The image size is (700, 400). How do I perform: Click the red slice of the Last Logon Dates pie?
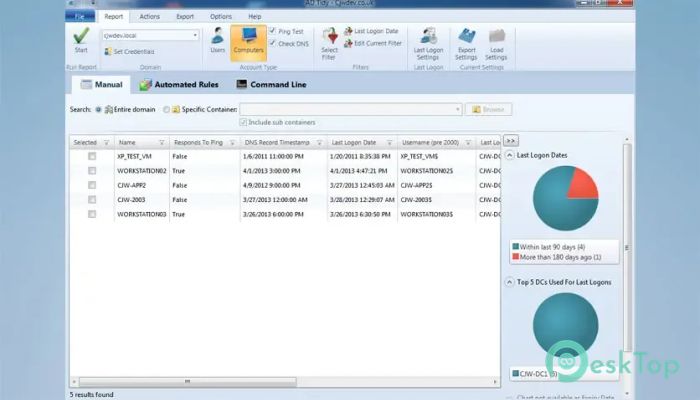coord(584,185)
